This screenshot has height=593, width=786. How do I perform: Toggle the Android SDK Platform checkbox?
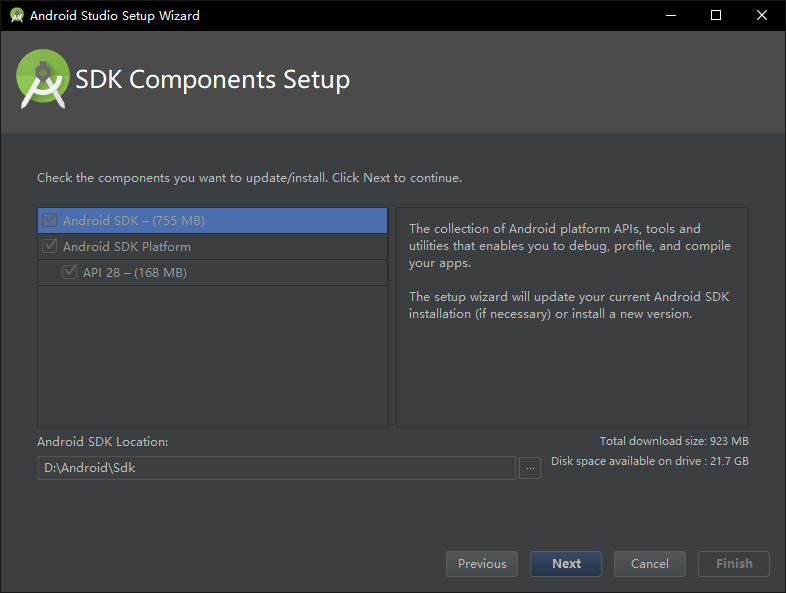tap(50, 246)
